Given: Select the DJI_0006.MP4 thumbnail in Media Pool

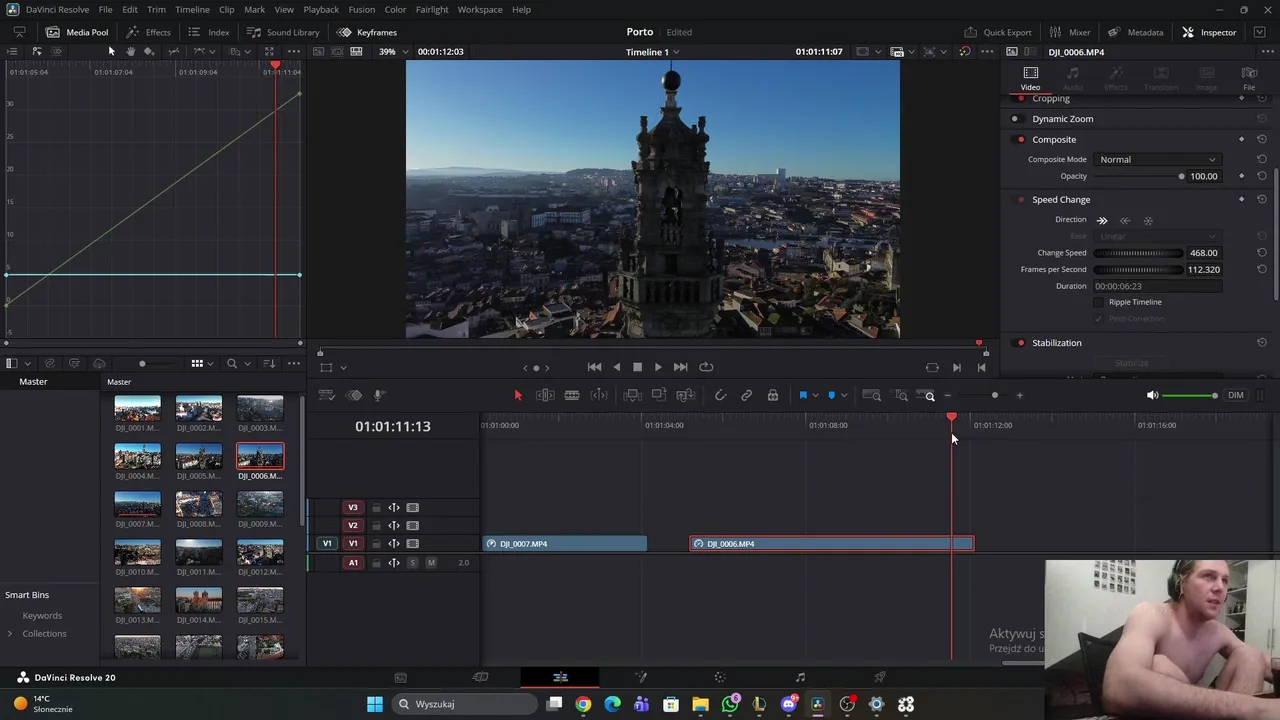Looking at the screenshot, I should tap(260, 457).
